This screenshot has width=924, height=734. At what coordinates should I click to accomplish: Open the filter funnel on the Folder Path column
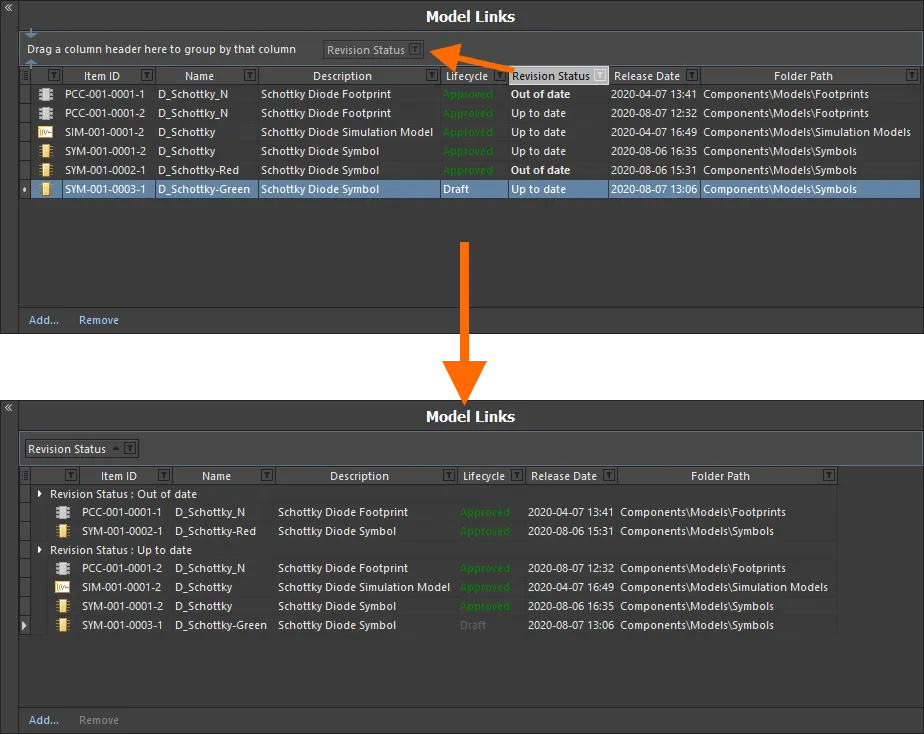(x=910, y=75)
